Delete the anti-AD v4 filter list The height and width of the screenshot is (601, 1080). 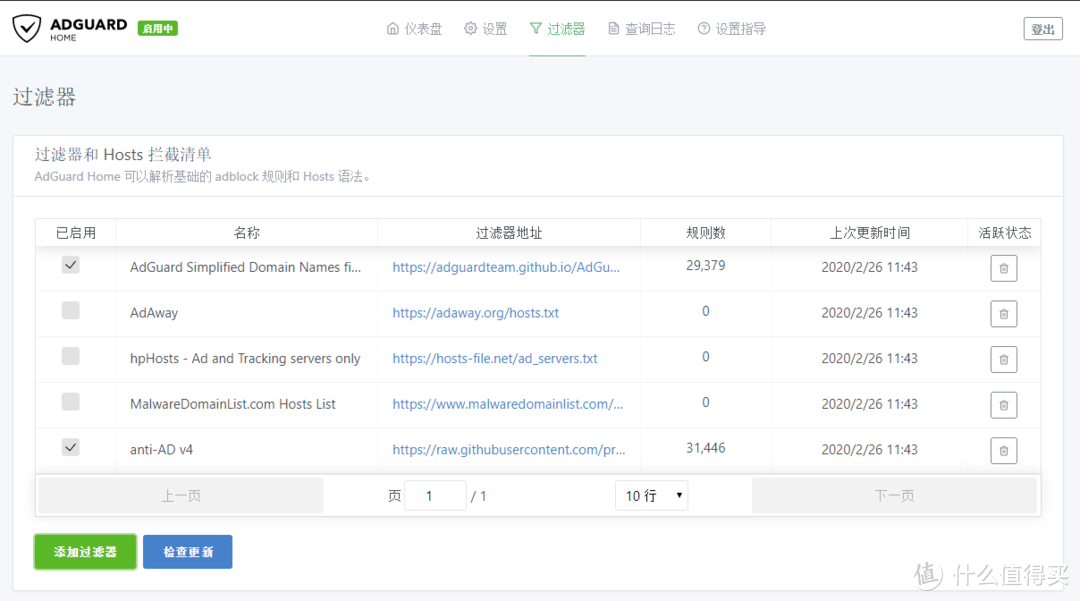click(x=1003, y=450)
